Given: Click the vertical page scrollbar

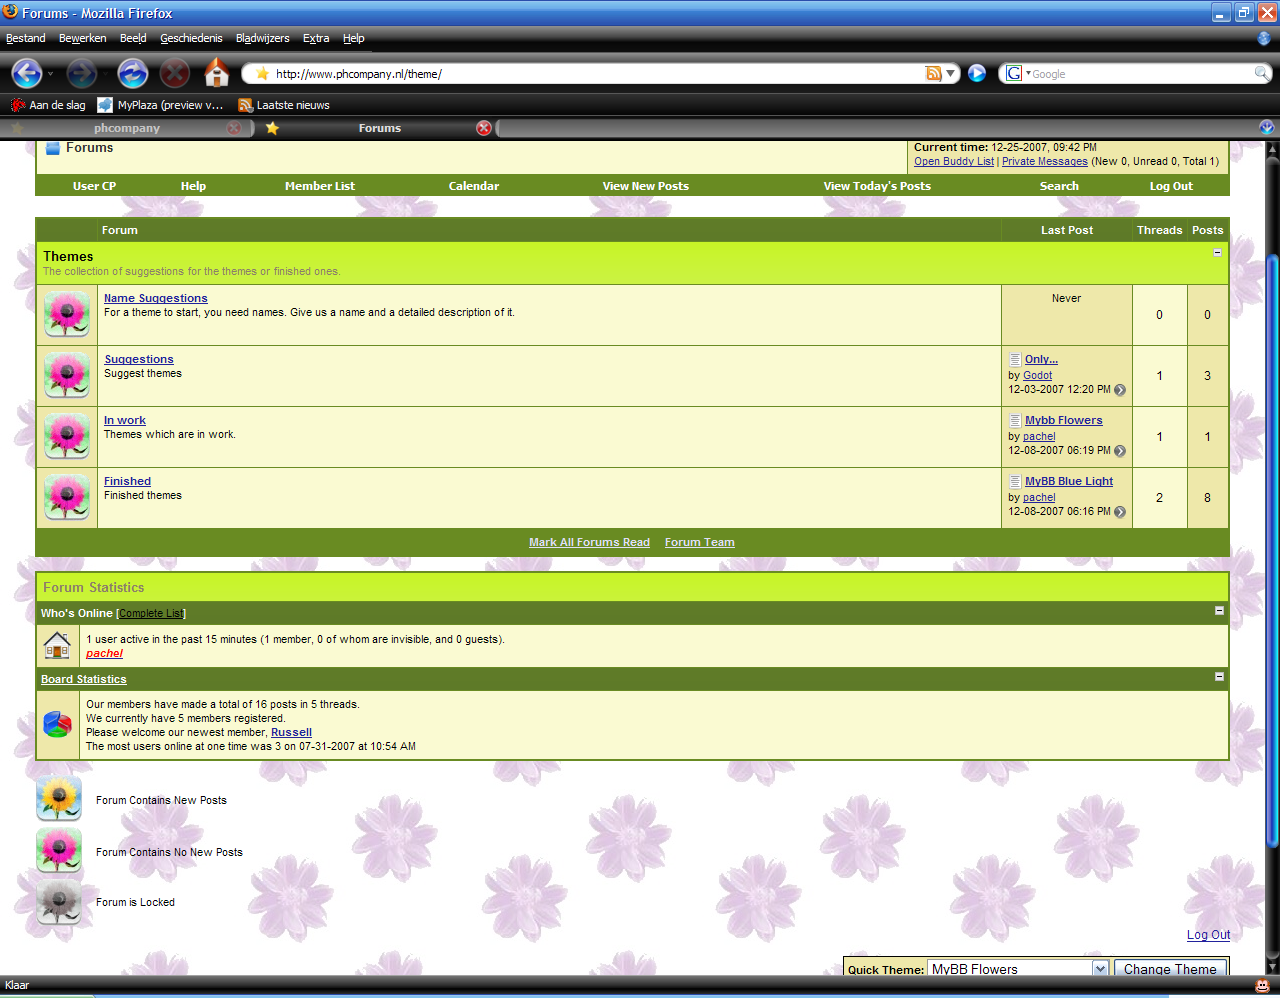Looking at the screenshot, I should (x=1272, y=550).
